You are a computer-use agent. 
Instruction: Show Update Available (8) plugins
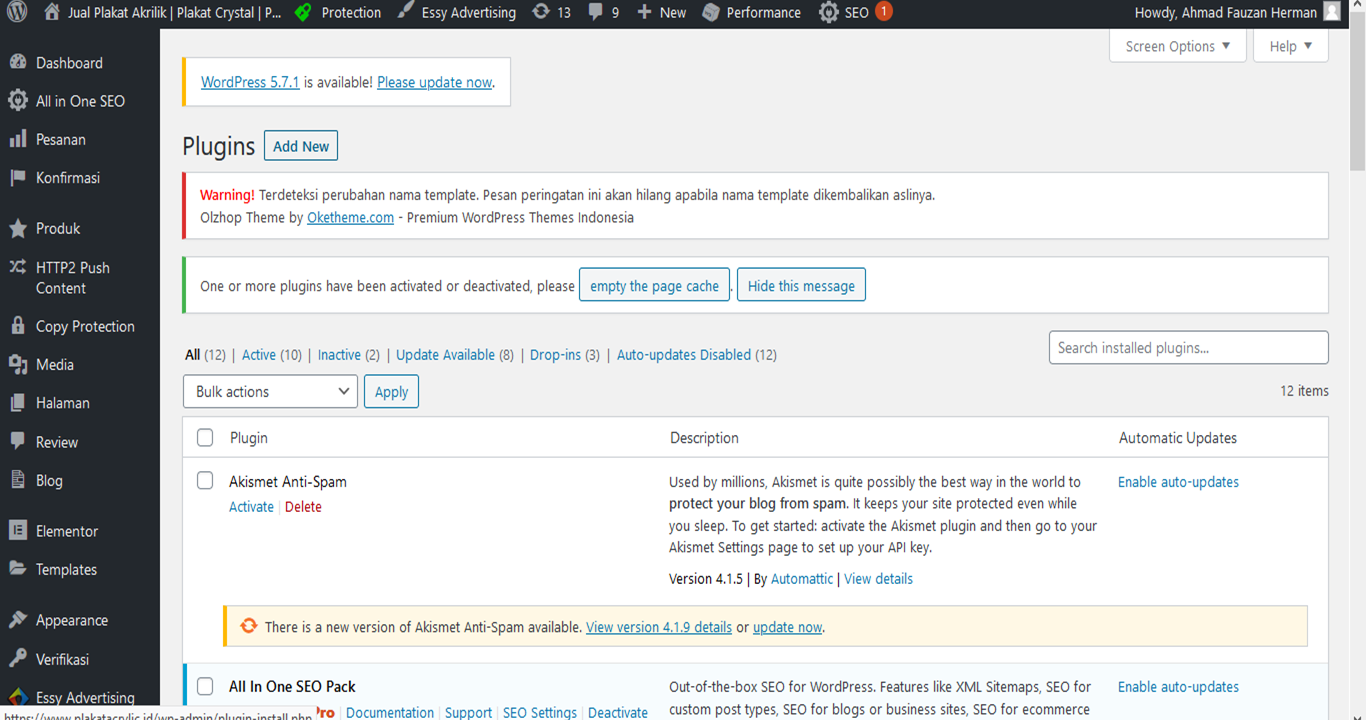(x=455, y=355)
